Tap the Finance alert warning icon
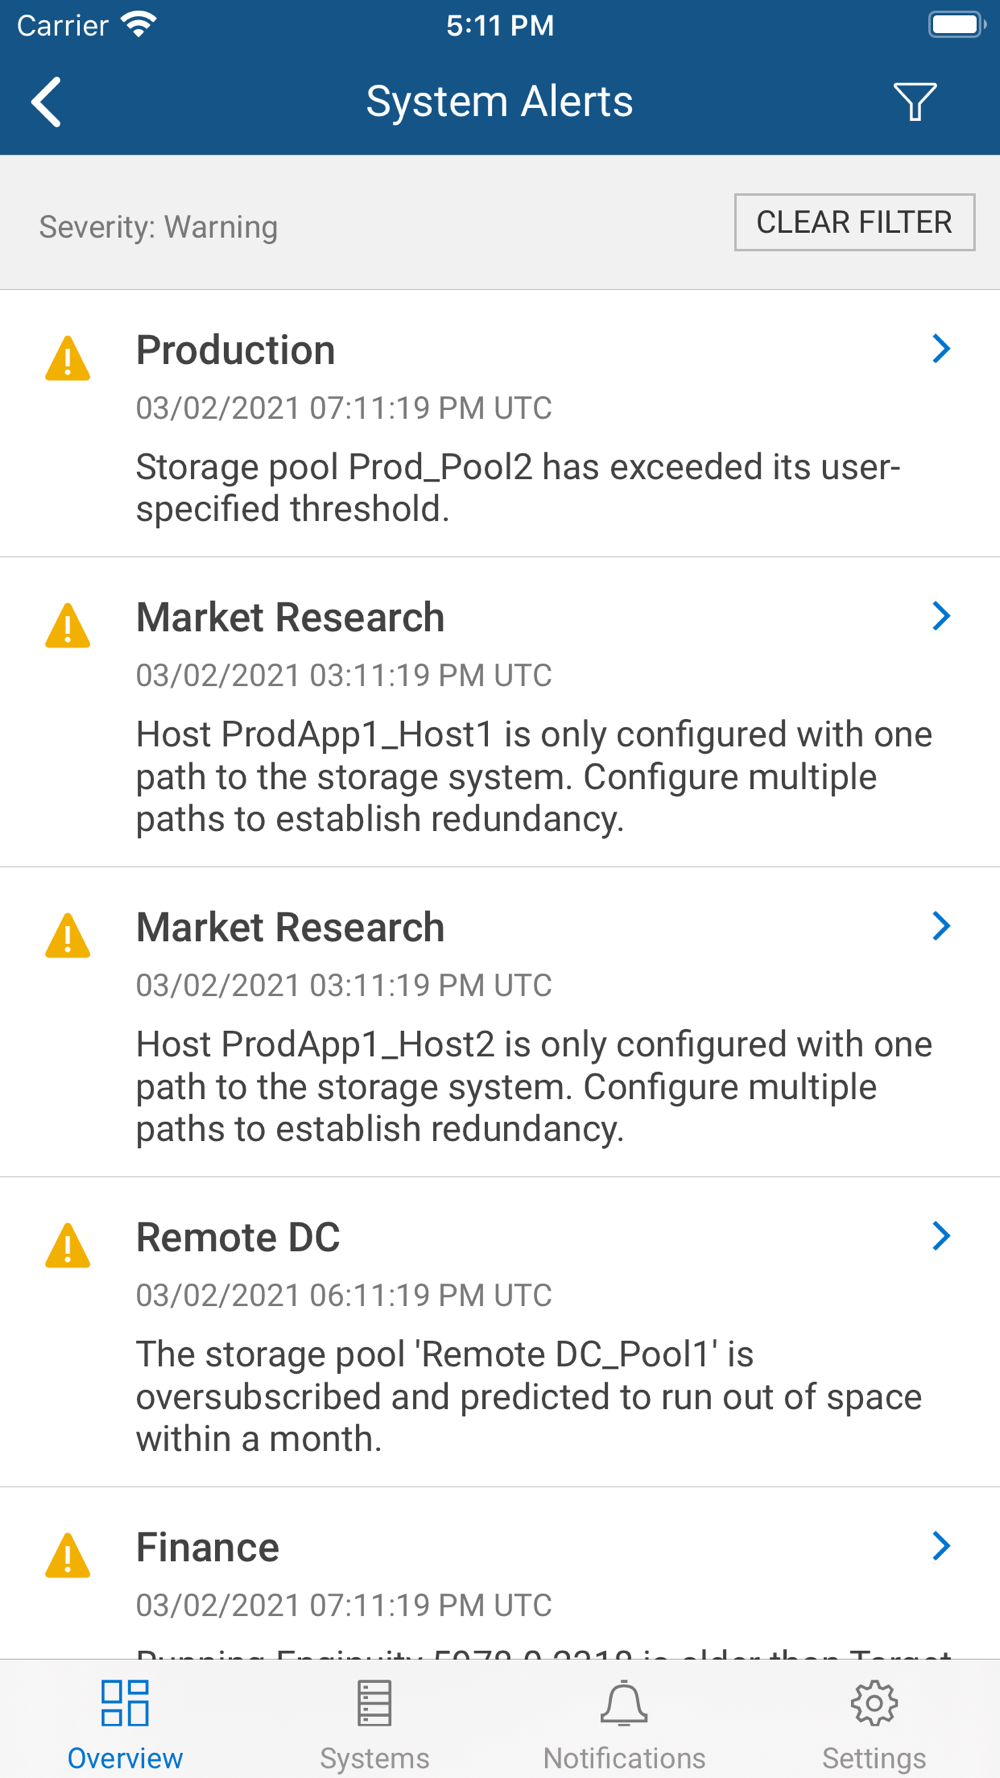This screenshot has height=1778, width=1000. pos(68,1556)
